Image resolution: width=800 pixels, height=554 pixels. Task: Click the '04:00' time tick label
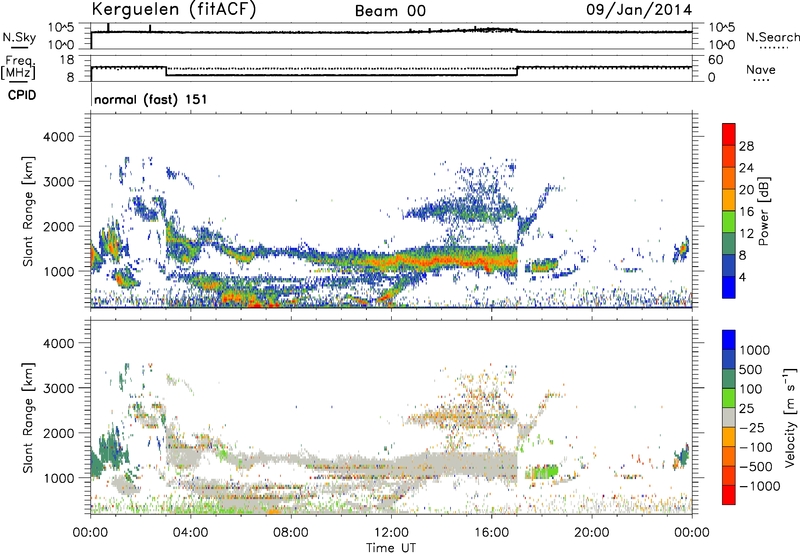click(190, 533)
